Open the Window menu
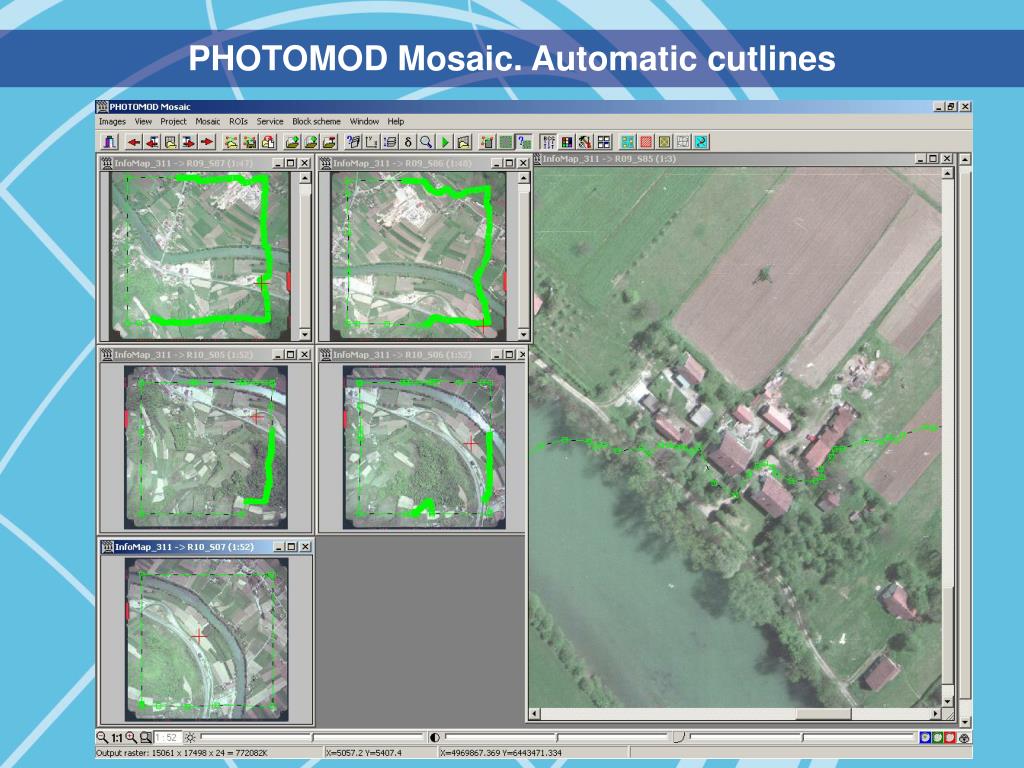Viewport: 1024px width, 768px height. point(364,121)
